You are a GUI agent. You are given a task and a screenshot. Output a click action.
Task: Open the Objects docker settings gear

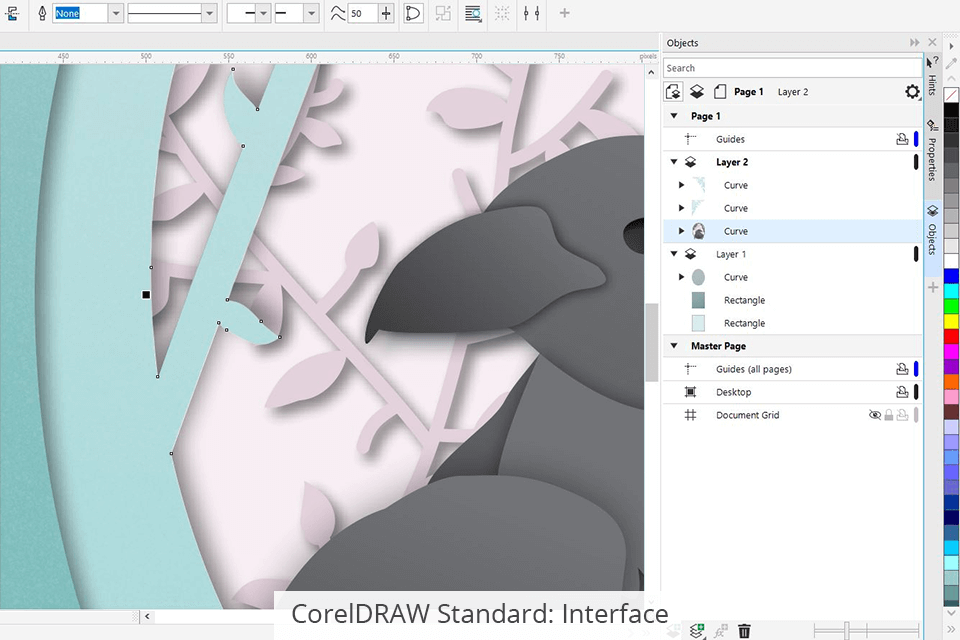pos(912,92)
